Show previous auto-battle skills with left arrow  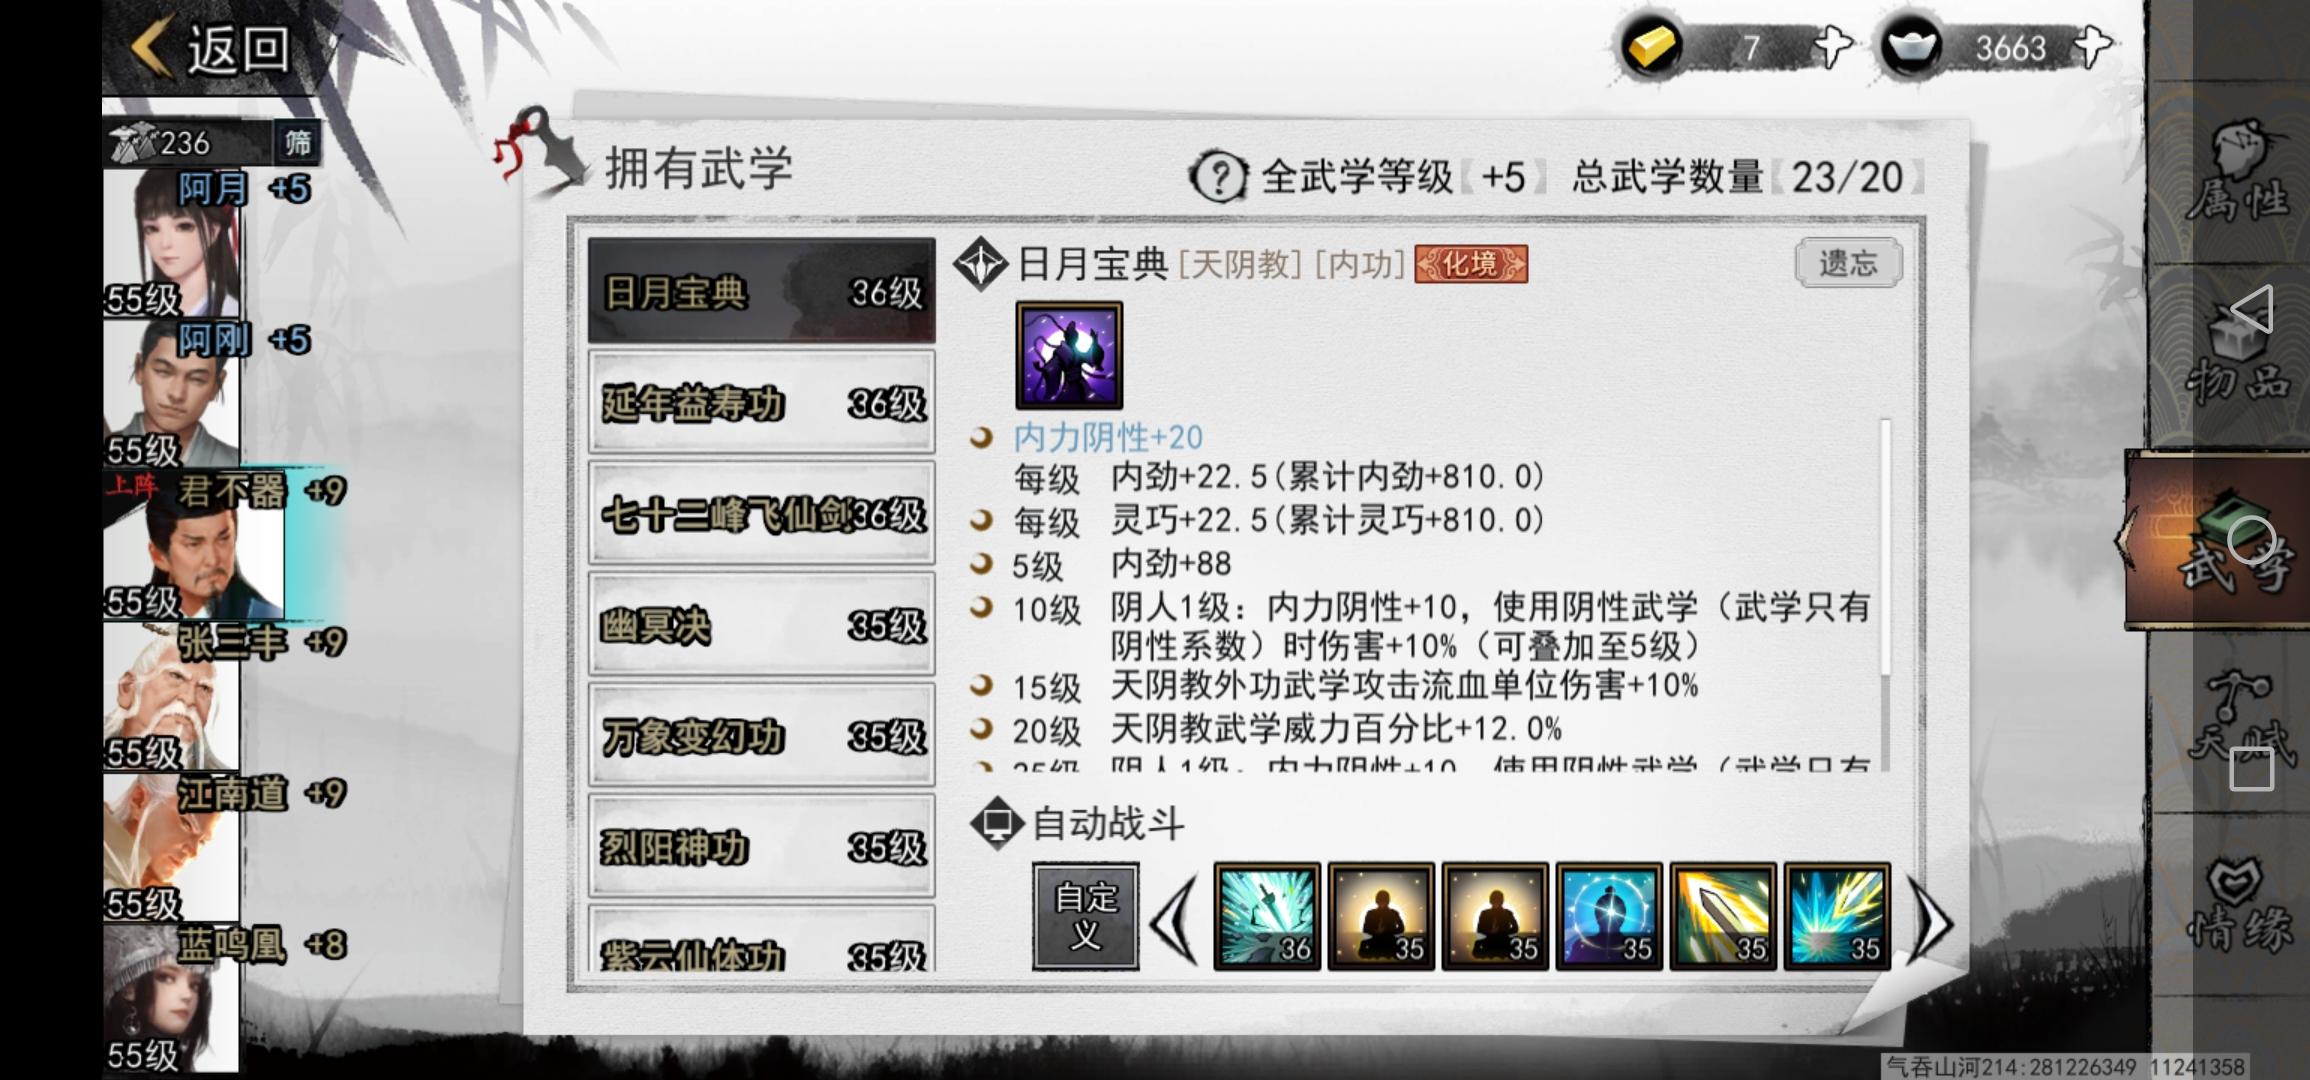click(x=1174, y=920)
